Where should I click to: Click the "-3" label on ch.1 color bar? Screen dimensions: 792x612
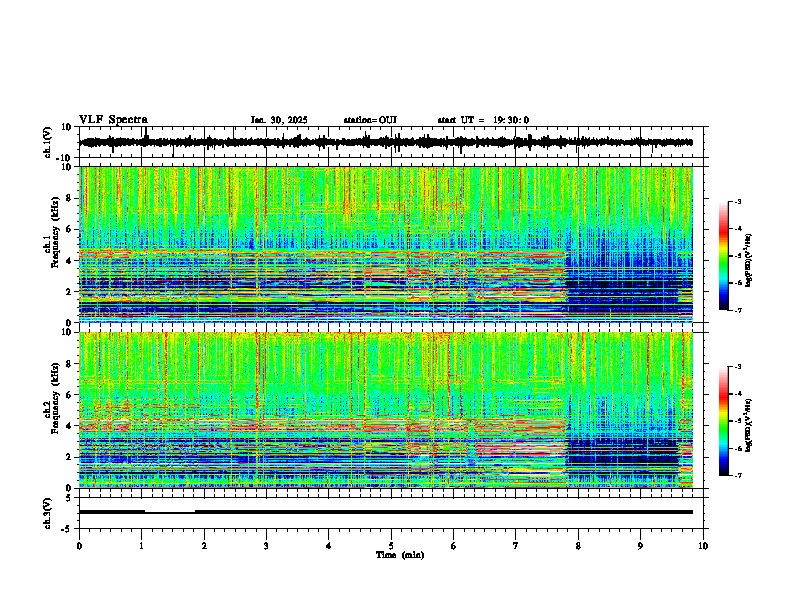click(x=737, y=202)
